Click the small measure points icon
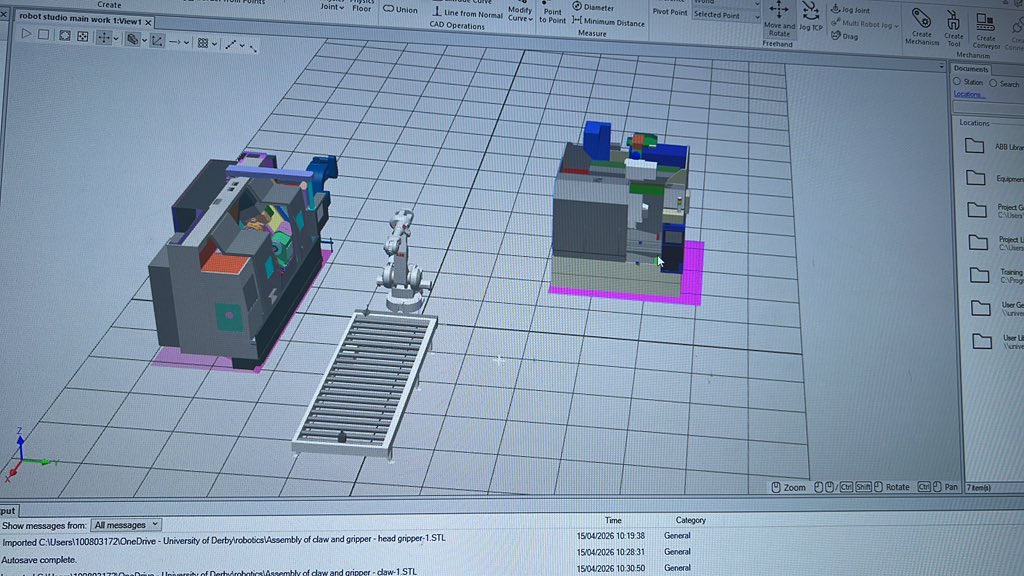This screenshot has width=1024, height=576. pyautogui.click(x=253, y=48)
